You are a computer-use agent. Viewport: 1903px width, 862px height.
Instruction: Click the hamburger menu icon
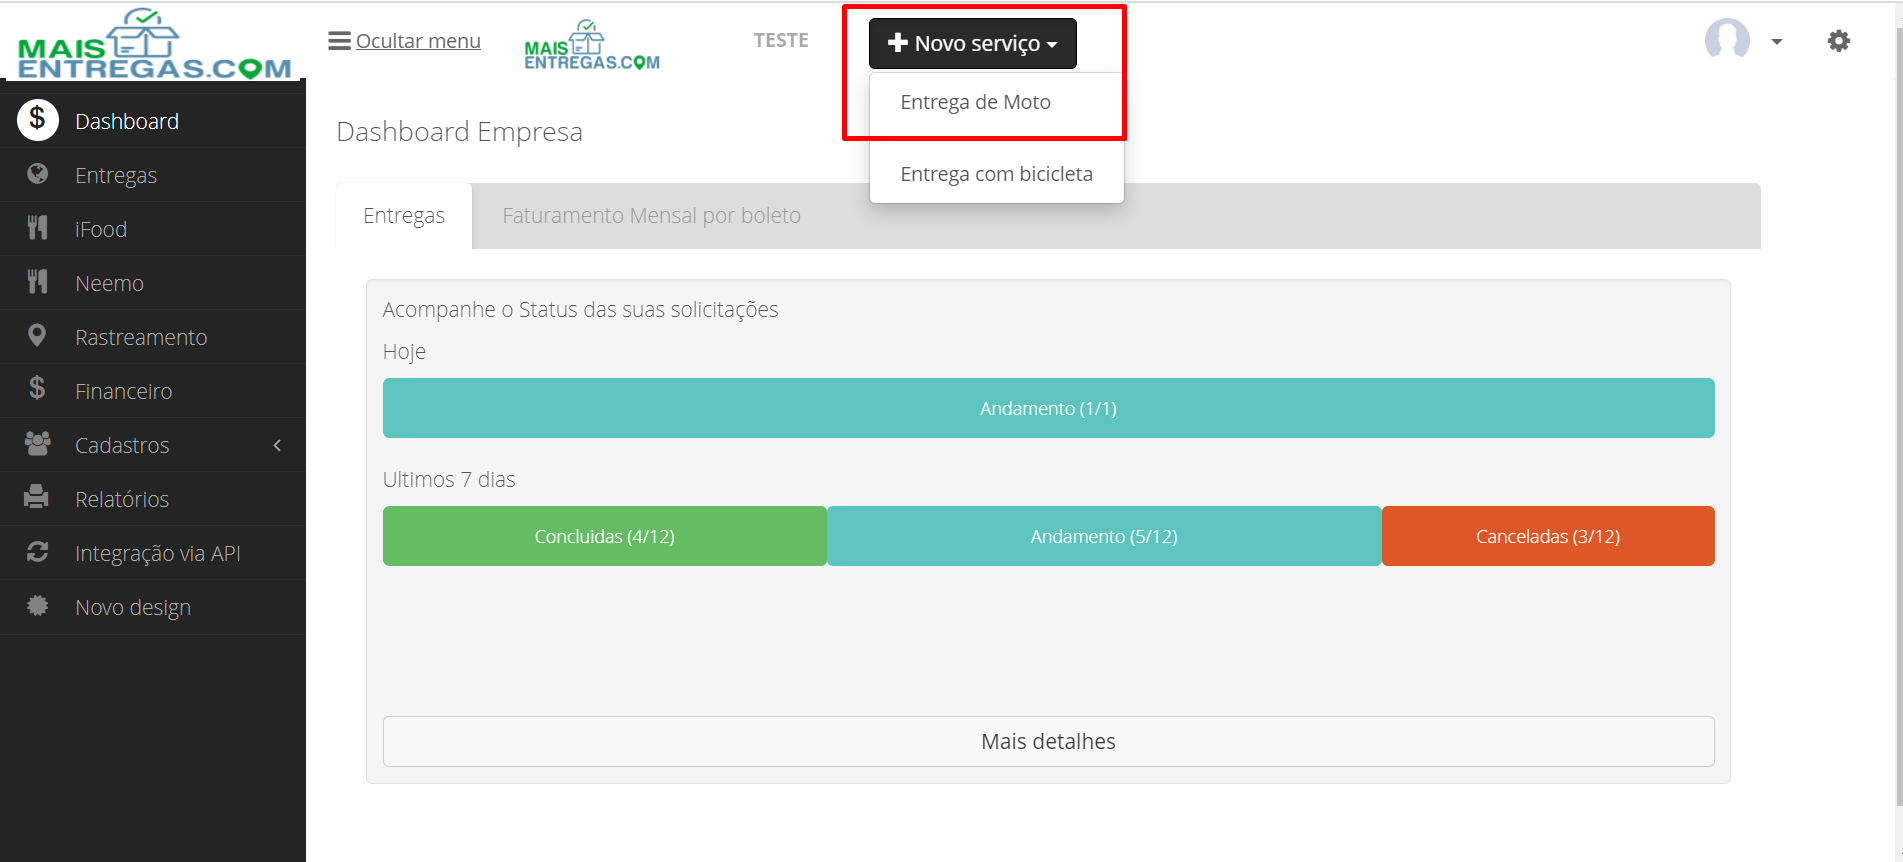click(339, 41)
